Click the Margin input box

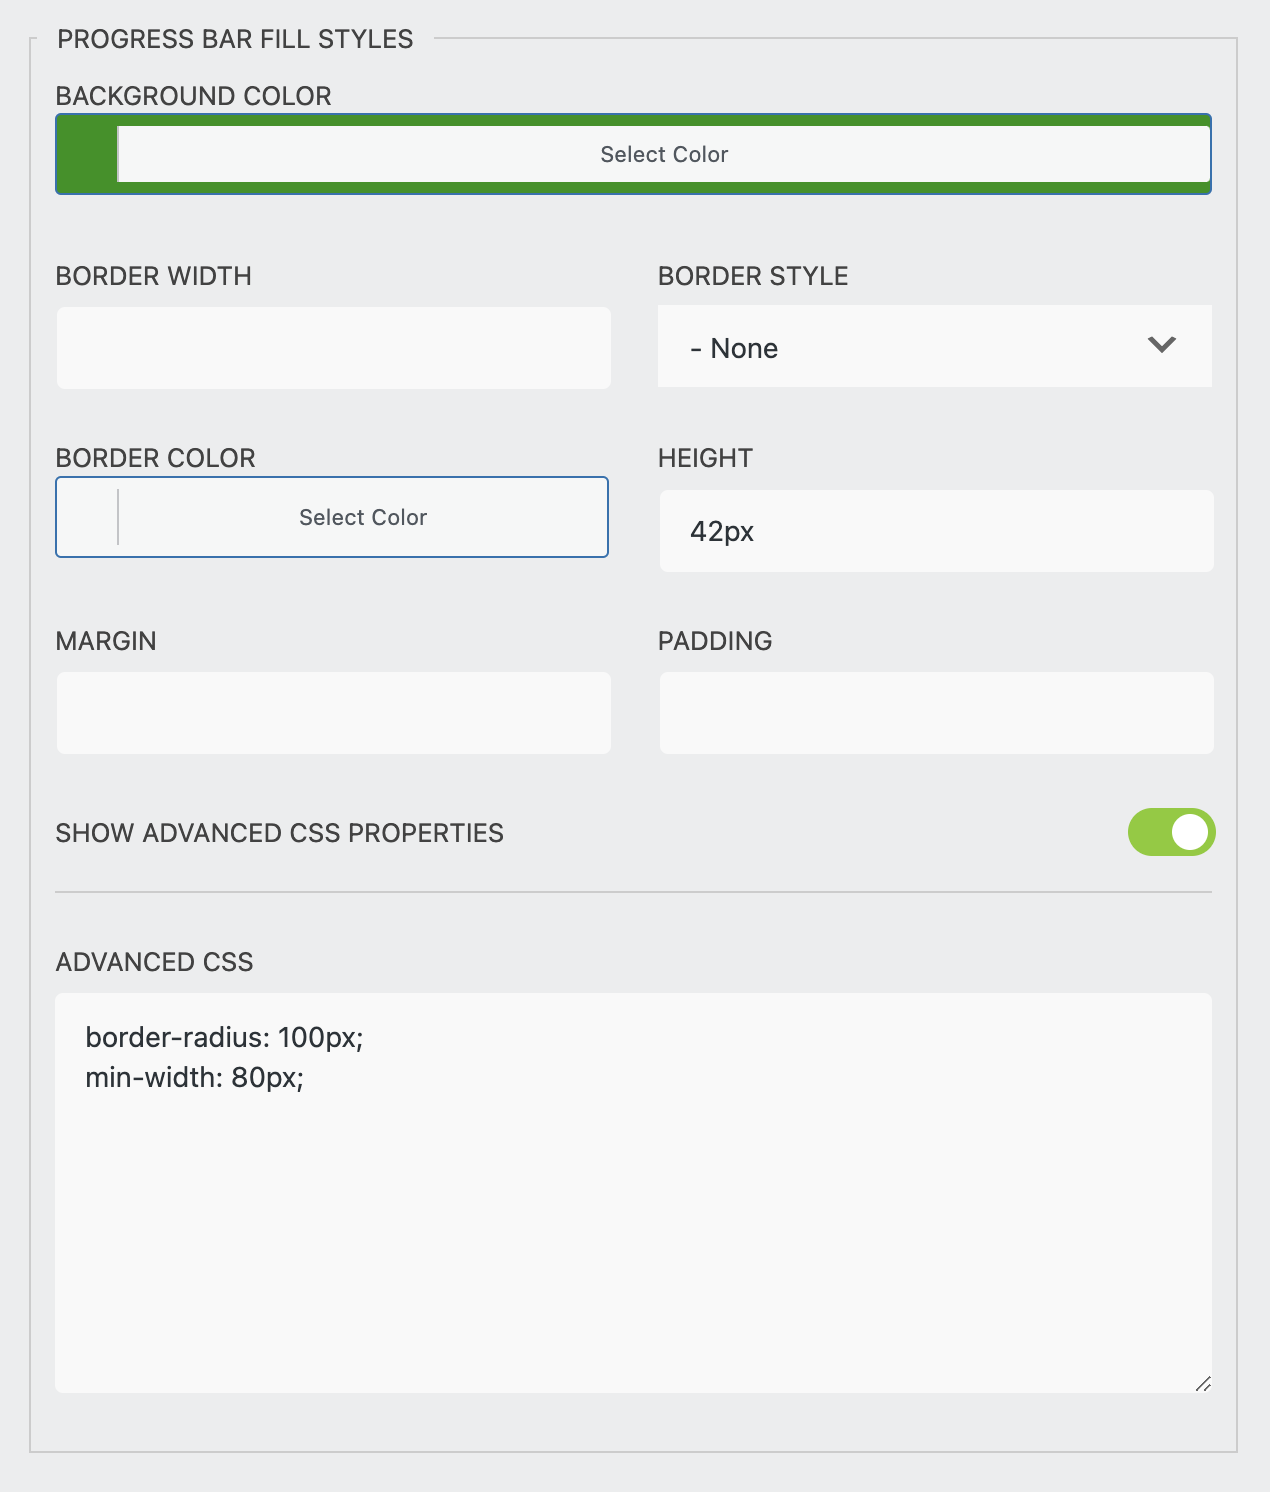tap(334, 712)
